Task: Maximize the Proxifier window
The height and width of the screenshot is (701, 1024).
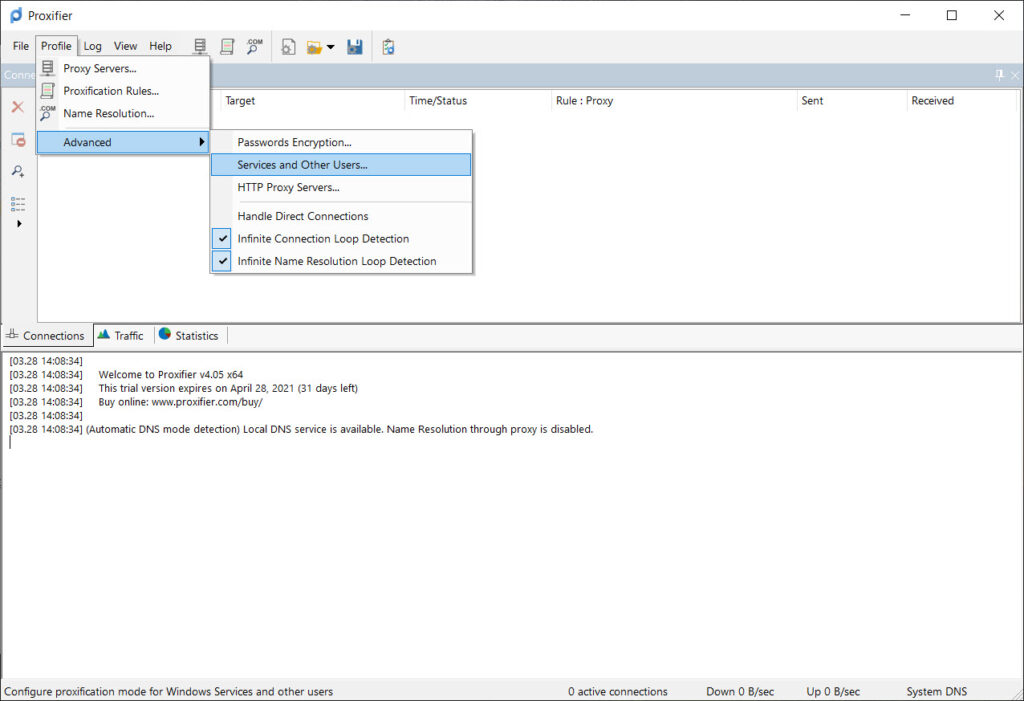Action: (x=952, y=15)
